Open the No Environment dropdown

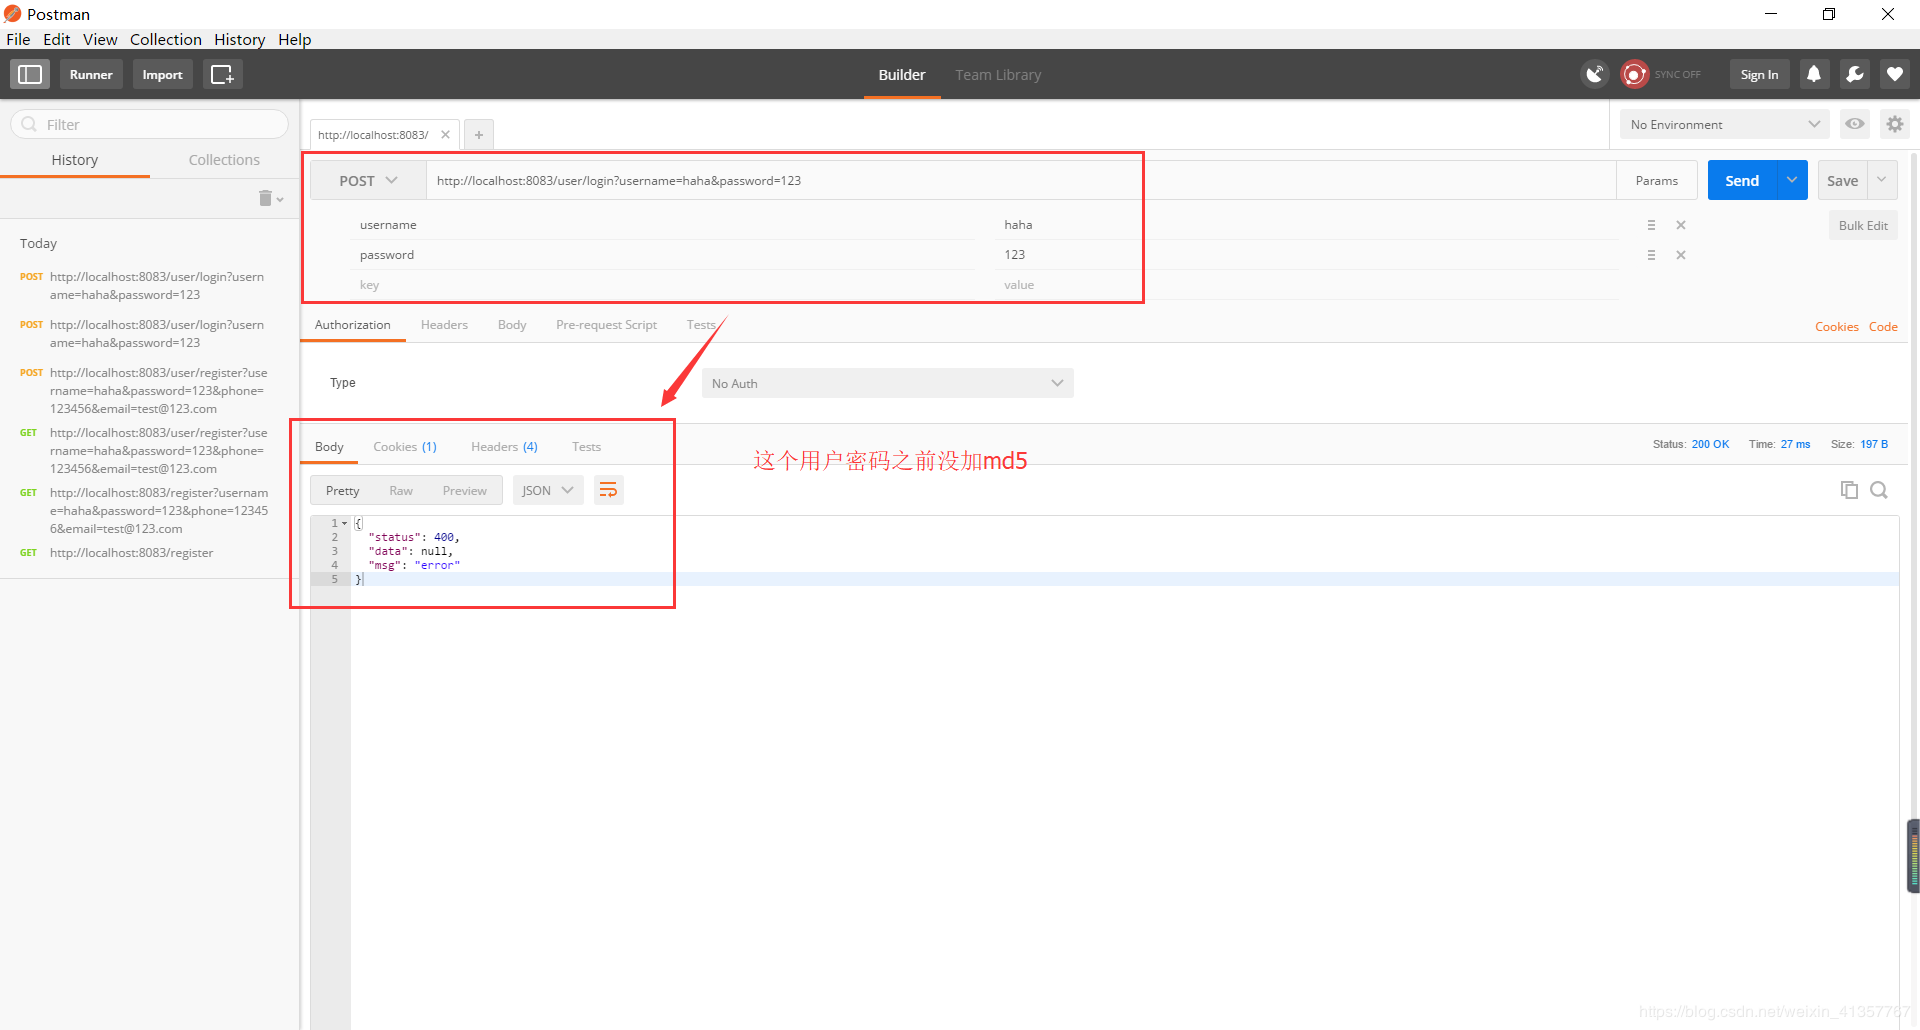coord(1725,124)
